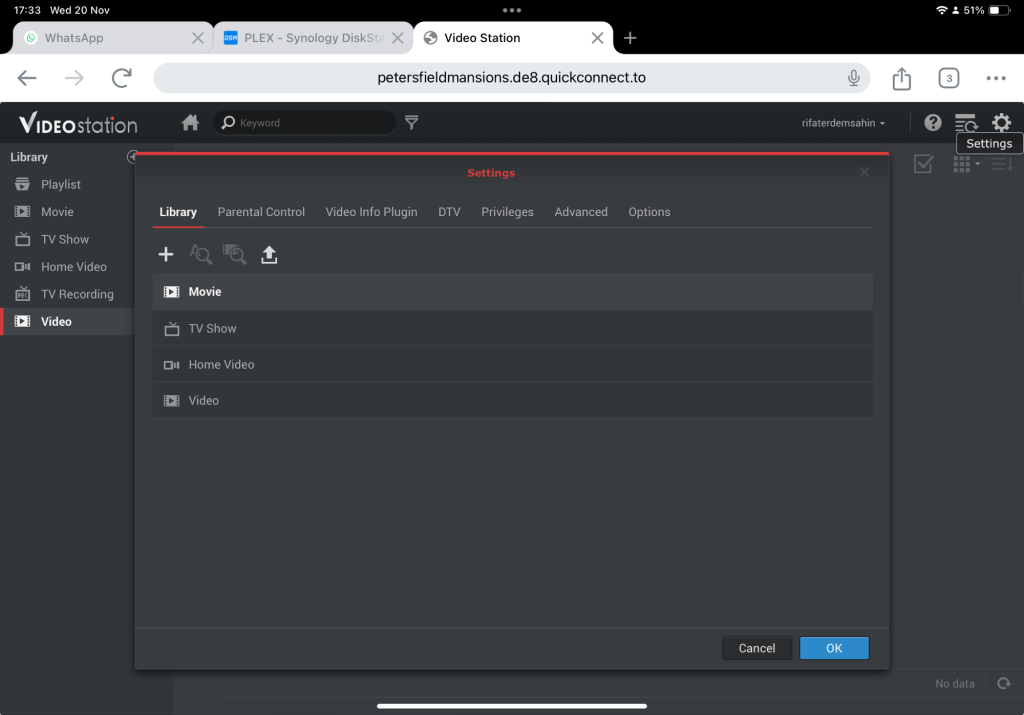Click the Keyword search field
The image size is (1024, 715).
304,123
